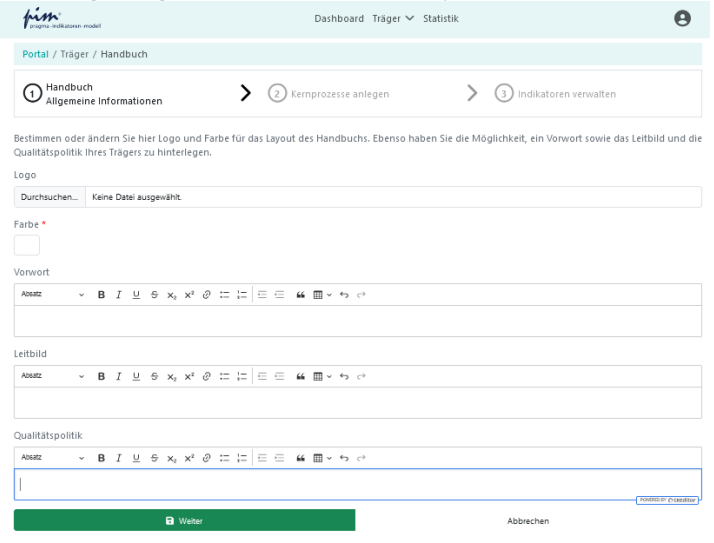Image resolution: width=714 pixels, height=543 pixels.
Task: Click Durchsuchen to choose a logo file
Action: point(49,198)
